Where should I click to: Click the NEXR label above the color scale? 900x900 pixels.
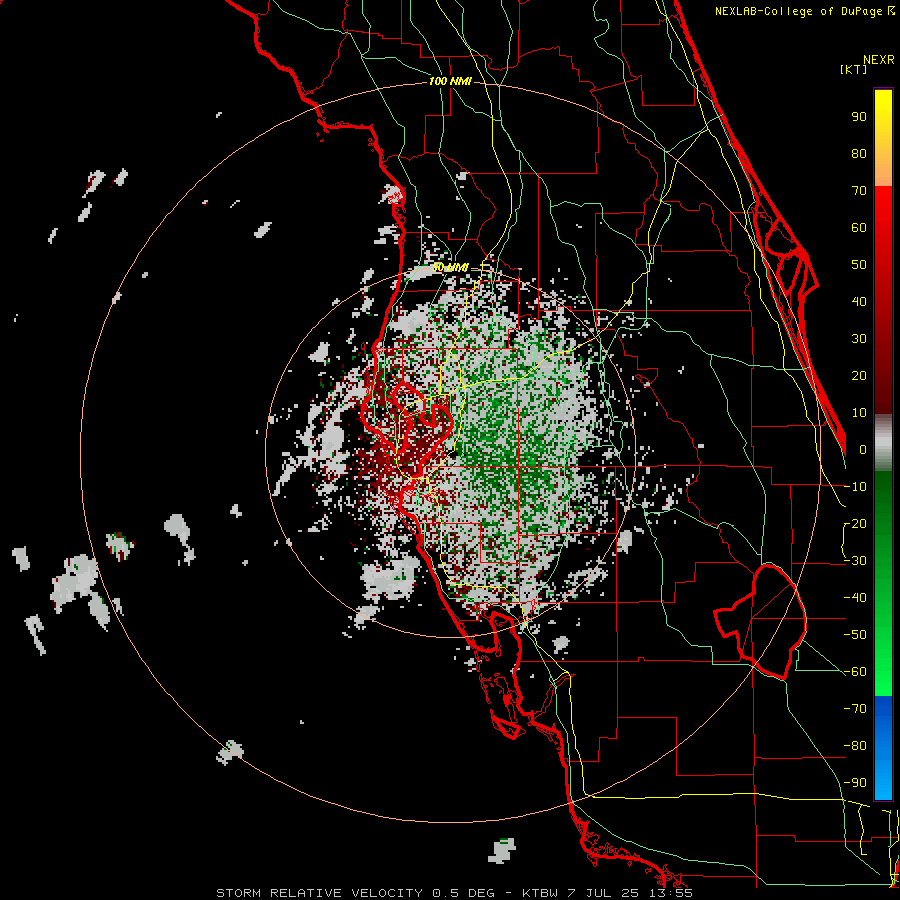pos(879,60)
